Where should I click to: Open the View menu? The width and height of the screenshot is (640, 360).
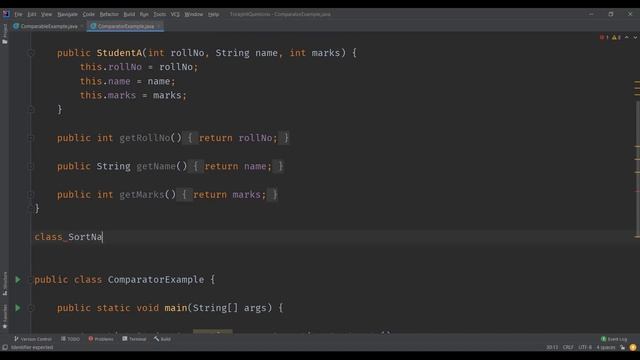click(x=46, y=14)
